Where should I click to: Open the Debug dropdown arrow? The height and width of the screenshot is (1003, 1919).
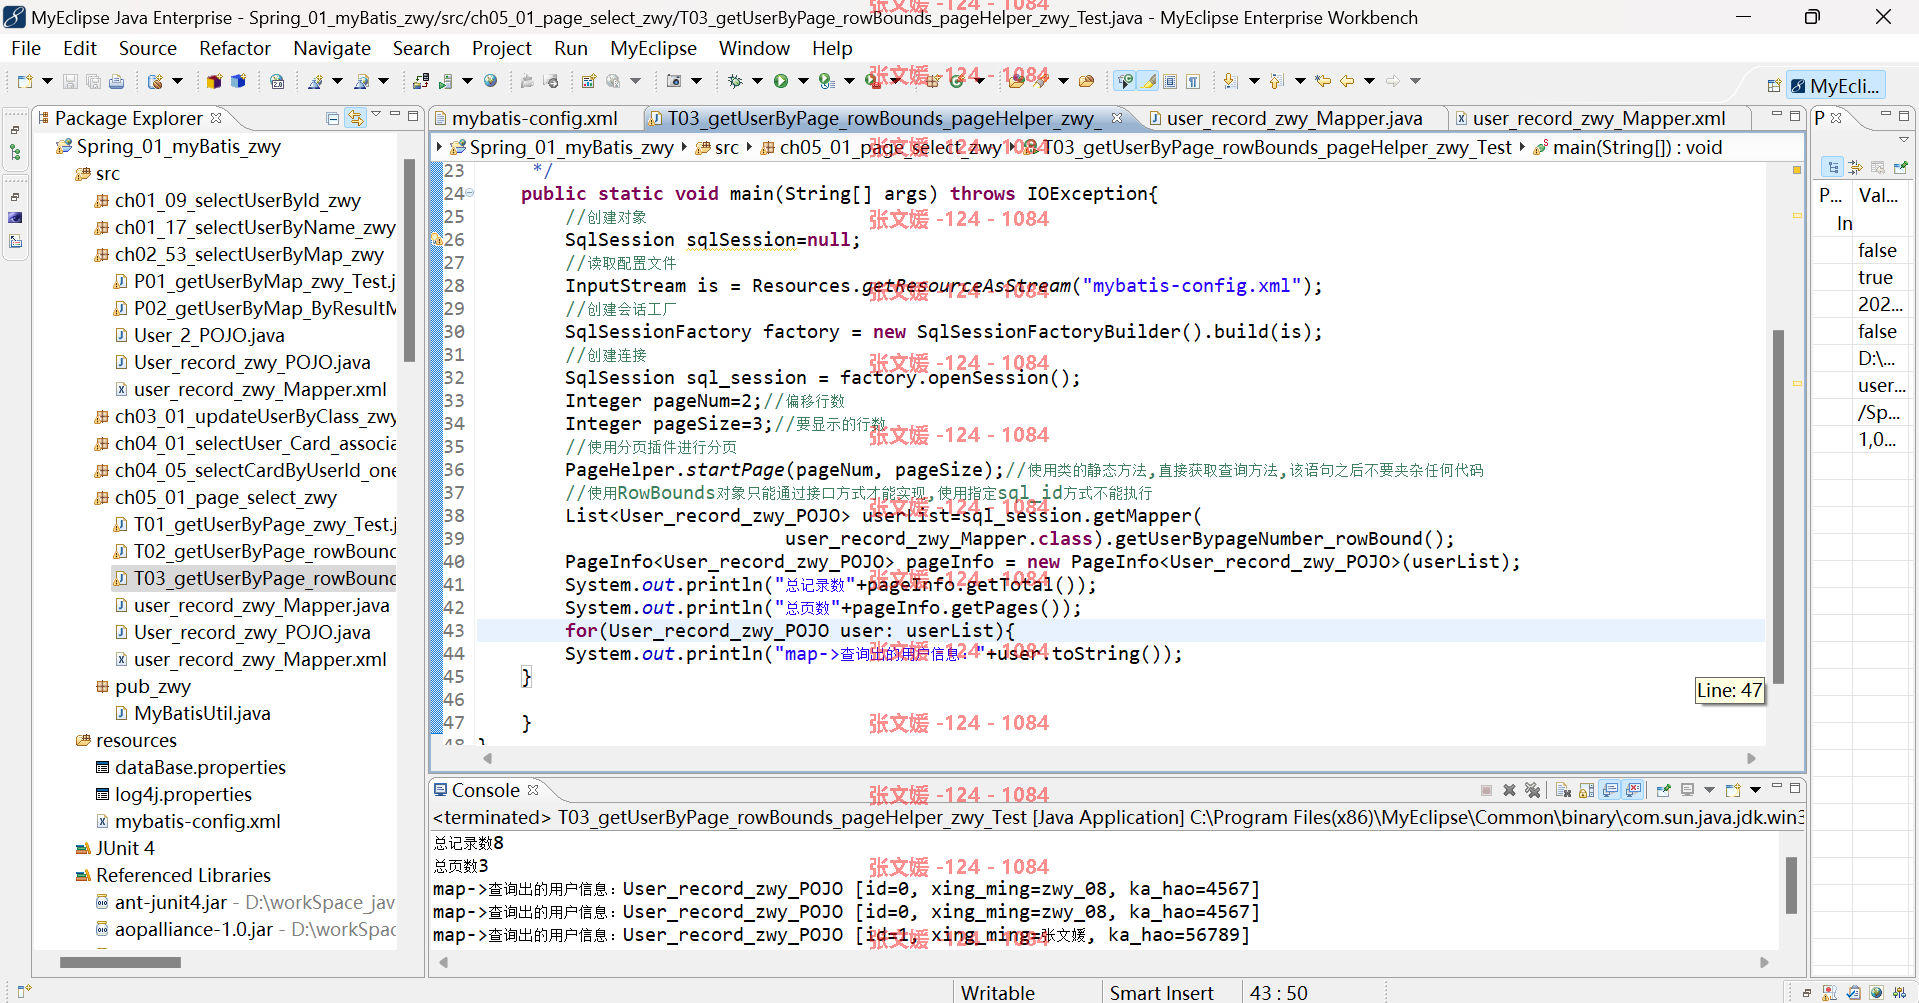click(x=757, y=81)
